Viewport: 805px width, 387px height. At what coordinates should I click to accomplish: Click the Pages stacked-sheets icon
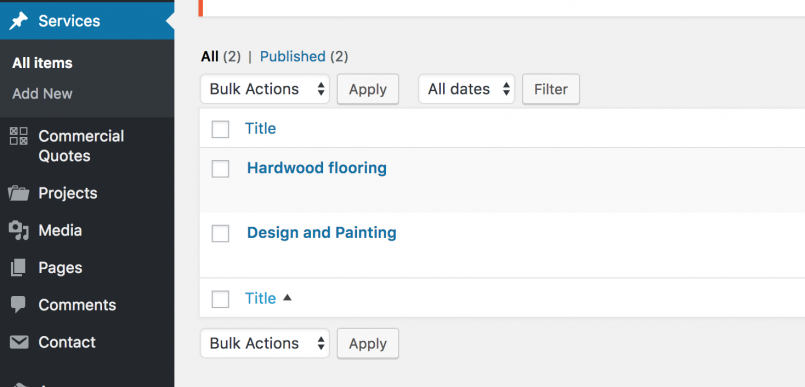[18, 268]
